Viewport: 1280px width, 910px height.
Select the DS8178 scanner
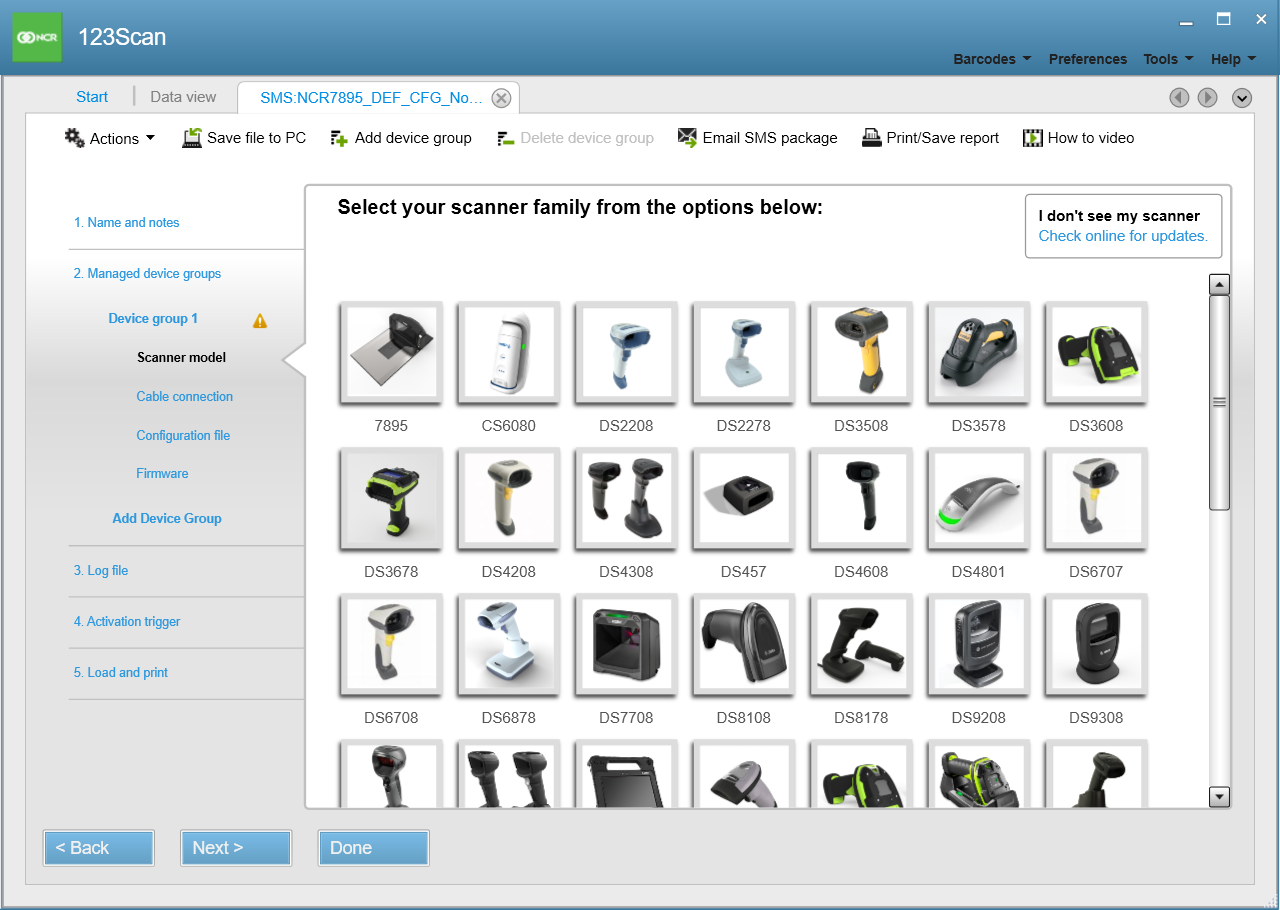[x=861, y=645]
